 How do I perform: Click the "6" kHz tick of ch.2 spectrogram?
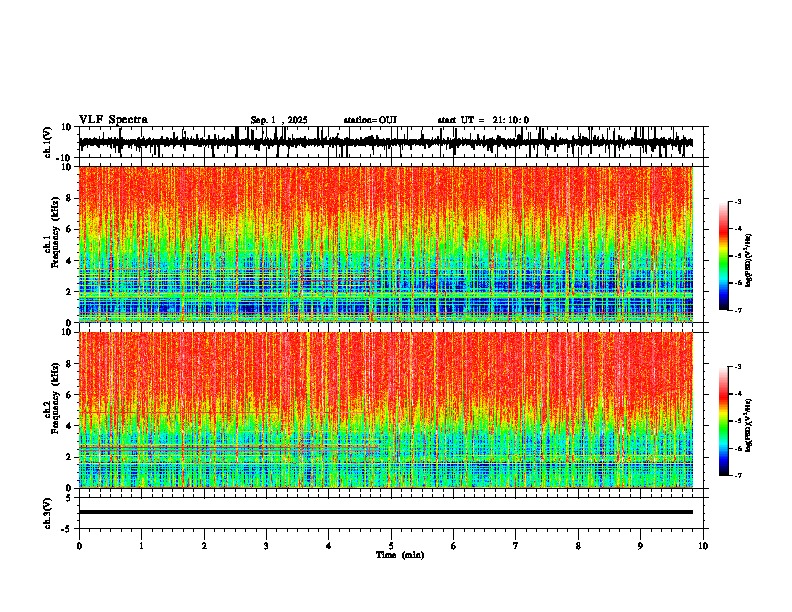(x=70, y=395)
